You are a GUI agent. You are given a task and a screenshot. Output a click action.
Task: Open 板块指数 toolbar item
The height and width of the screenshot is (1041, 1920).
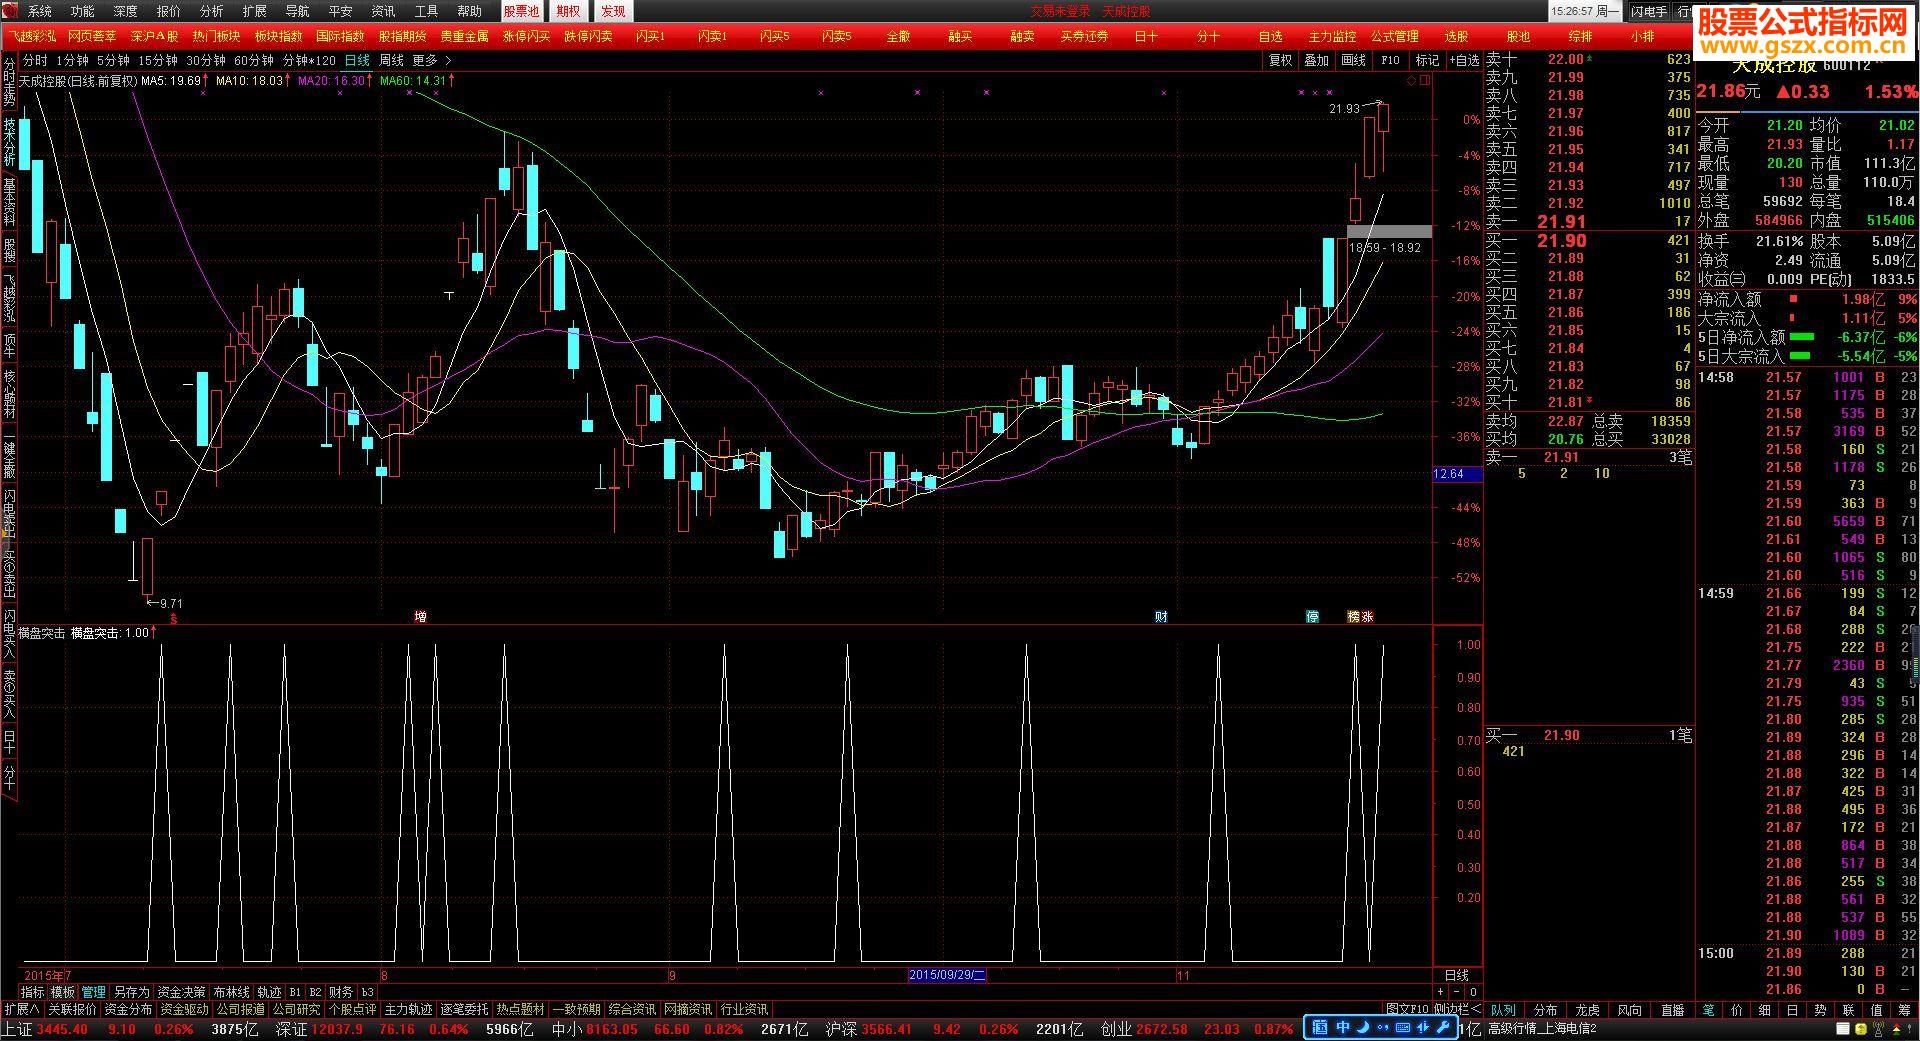point(278,36)
